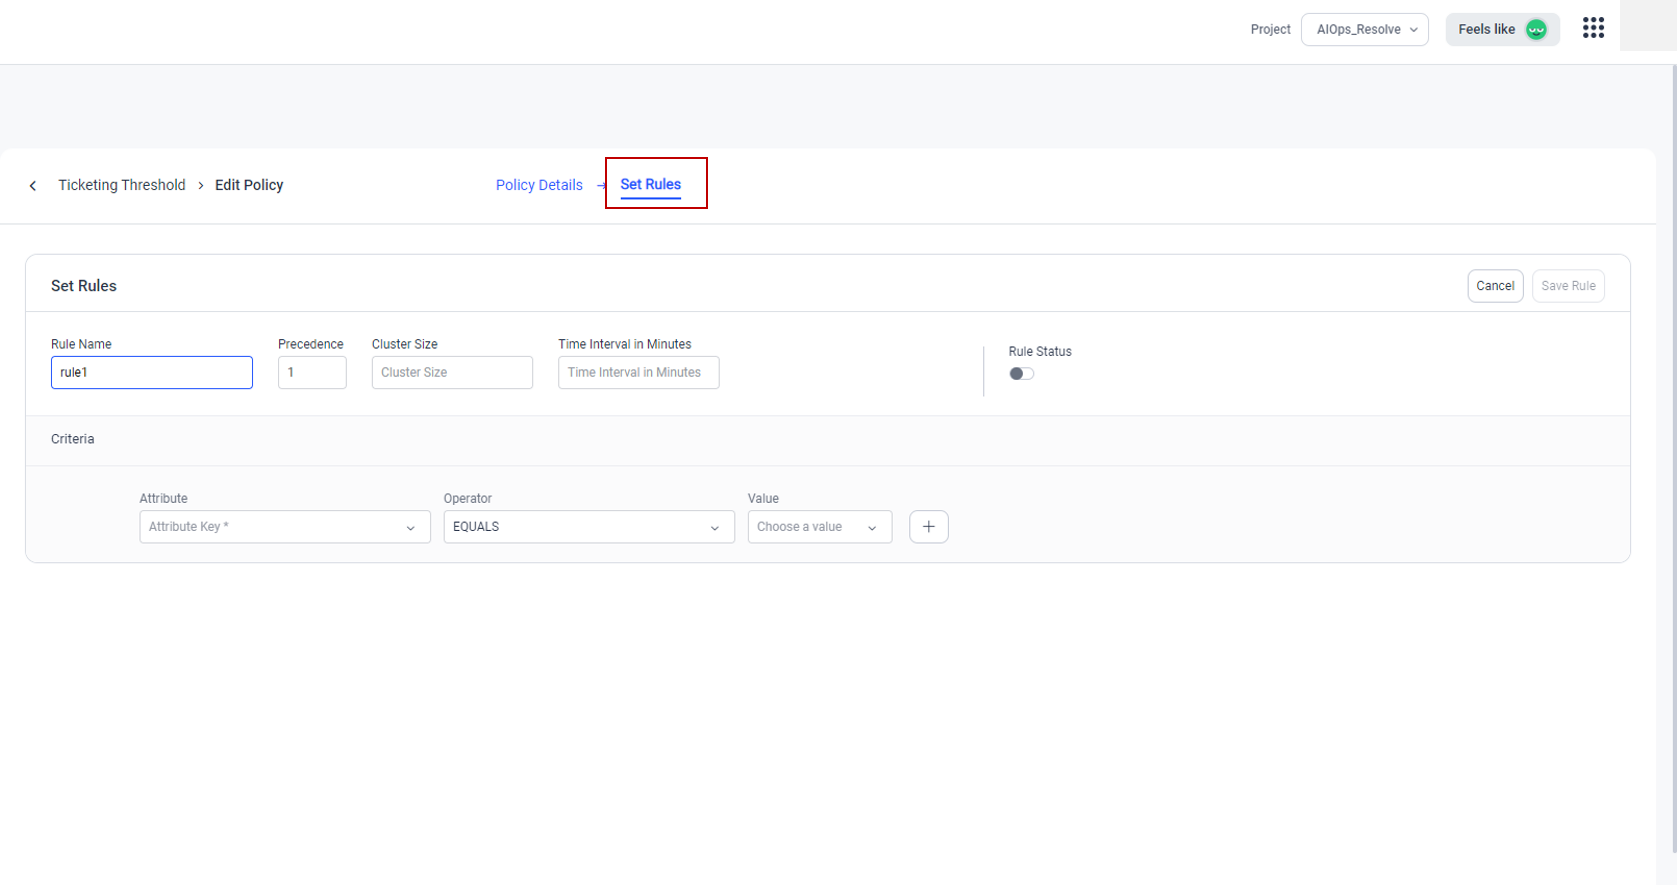Viewport: 1677px width, 885px height.
Task: Click the arrow between Policy Details and Set Rules
Action: 601,186
